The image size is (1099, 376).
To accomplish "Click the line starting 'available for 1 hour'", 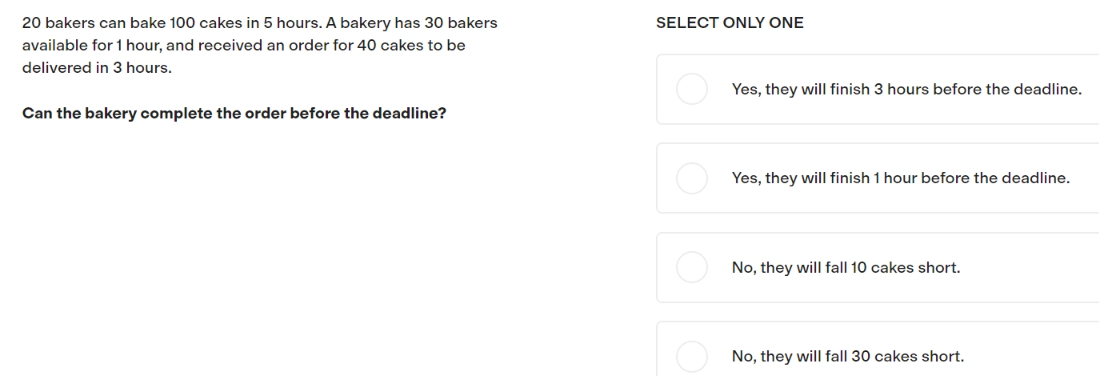I will pyautogui.click(x=244, y=46).
